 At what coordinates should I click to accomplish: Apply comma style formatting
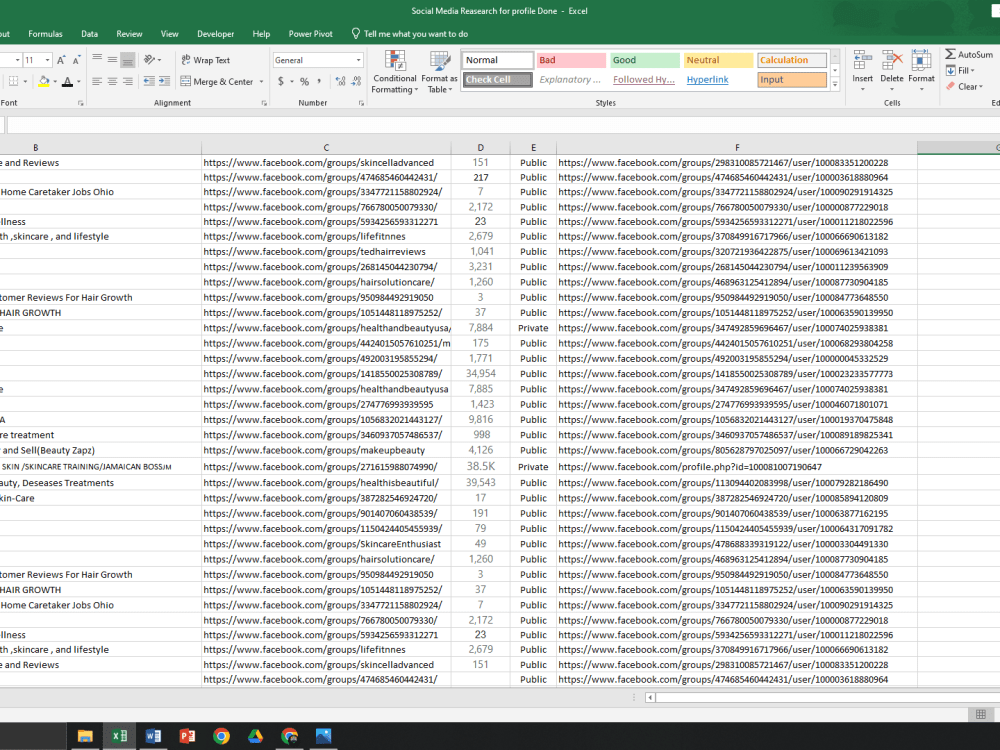pyautogui.click(x=319, y=81)
